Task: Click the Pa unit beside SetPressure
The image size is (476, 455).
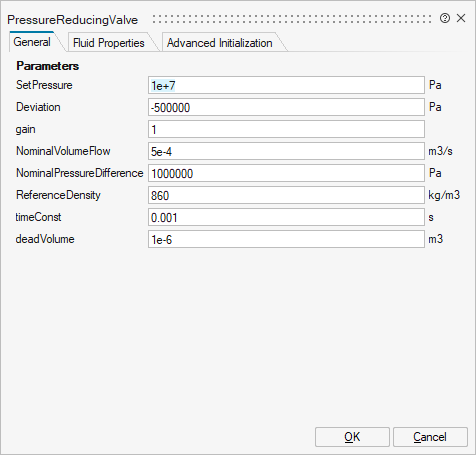Action: (x=435, y=85)
